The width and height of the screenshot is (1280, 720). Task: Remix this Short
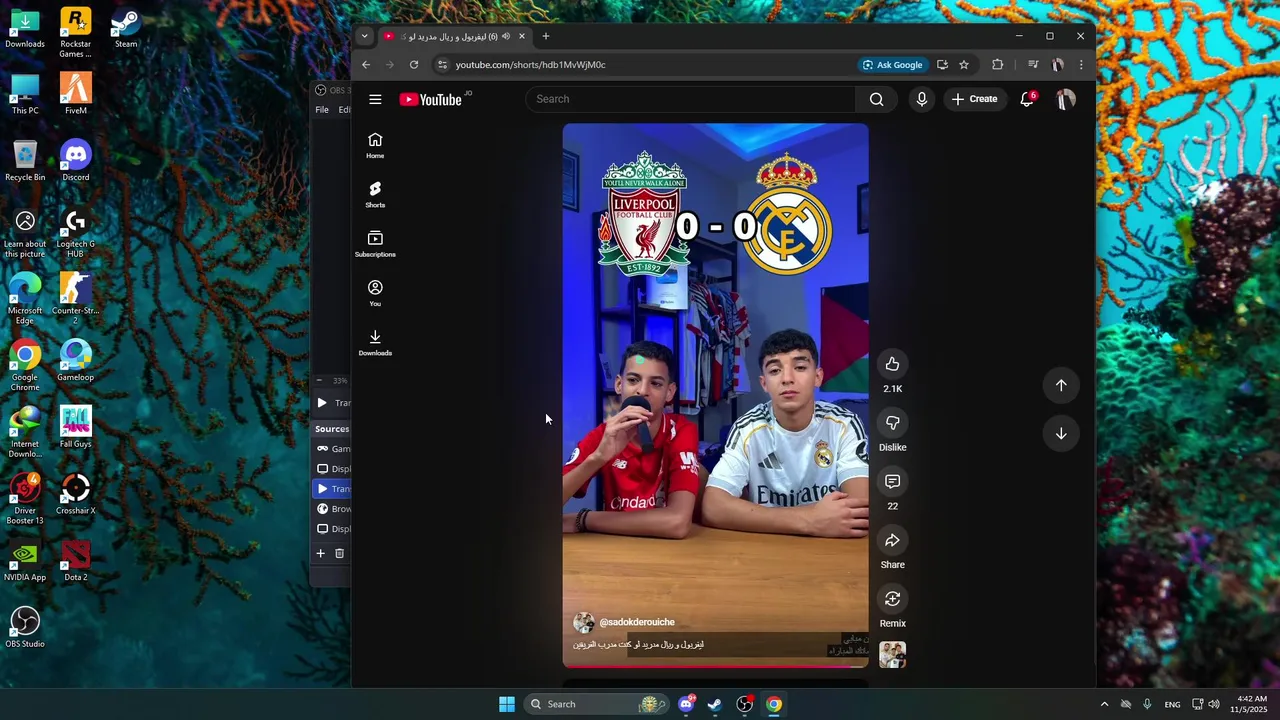(x=892, y=599)
